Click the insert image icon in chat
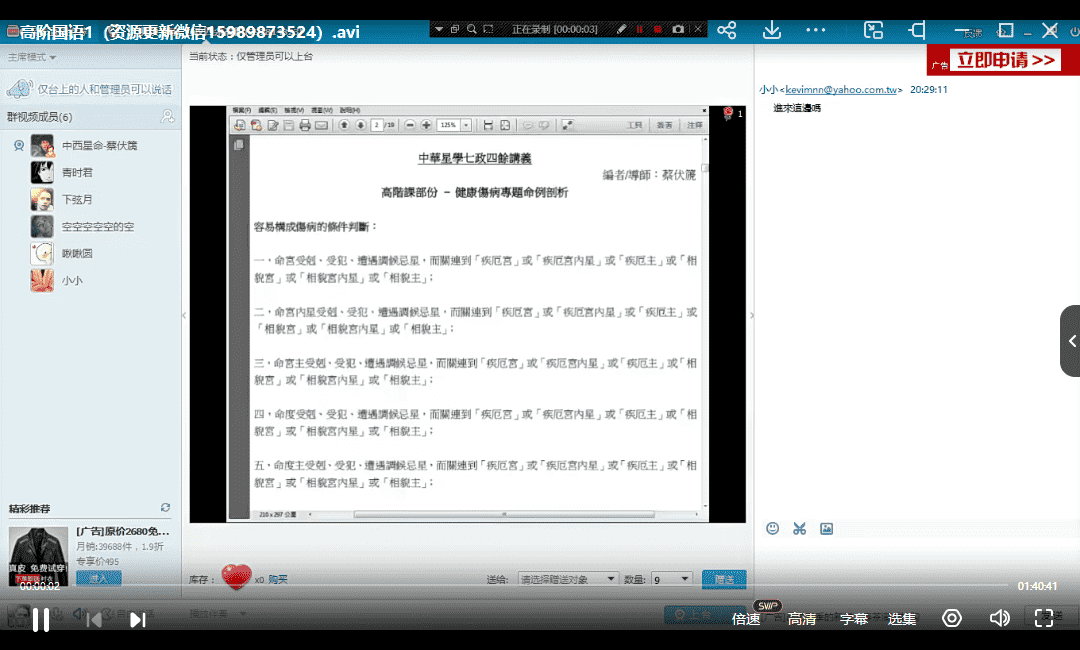 (x=826, y=528)
